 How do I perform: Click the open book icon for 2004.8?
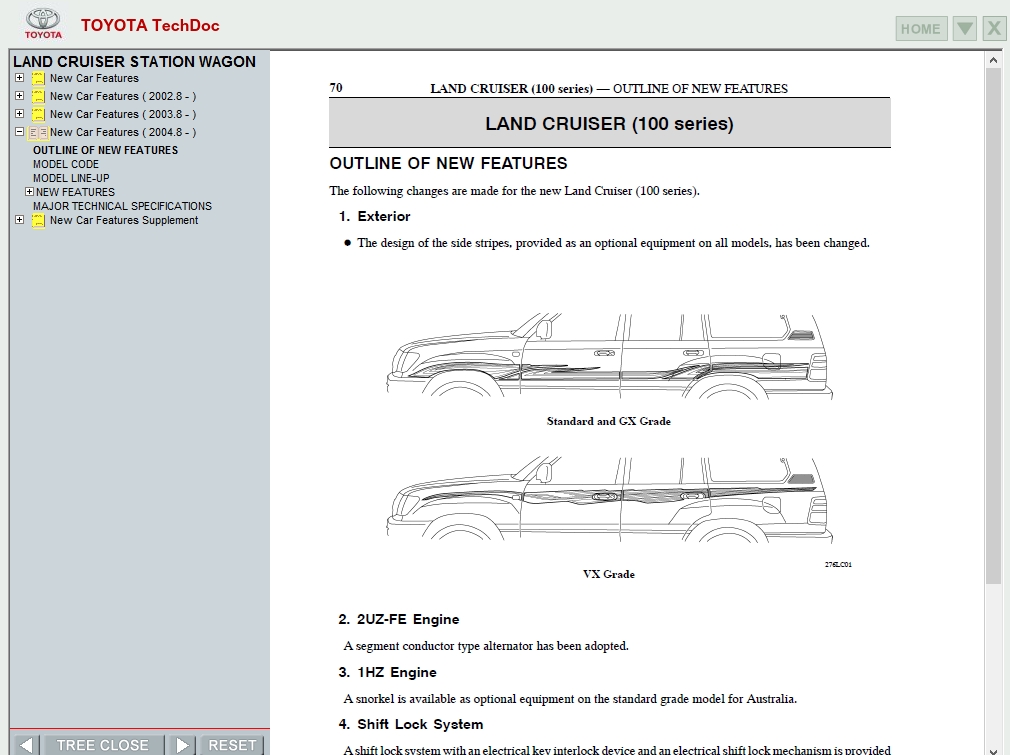coord(38,133)
